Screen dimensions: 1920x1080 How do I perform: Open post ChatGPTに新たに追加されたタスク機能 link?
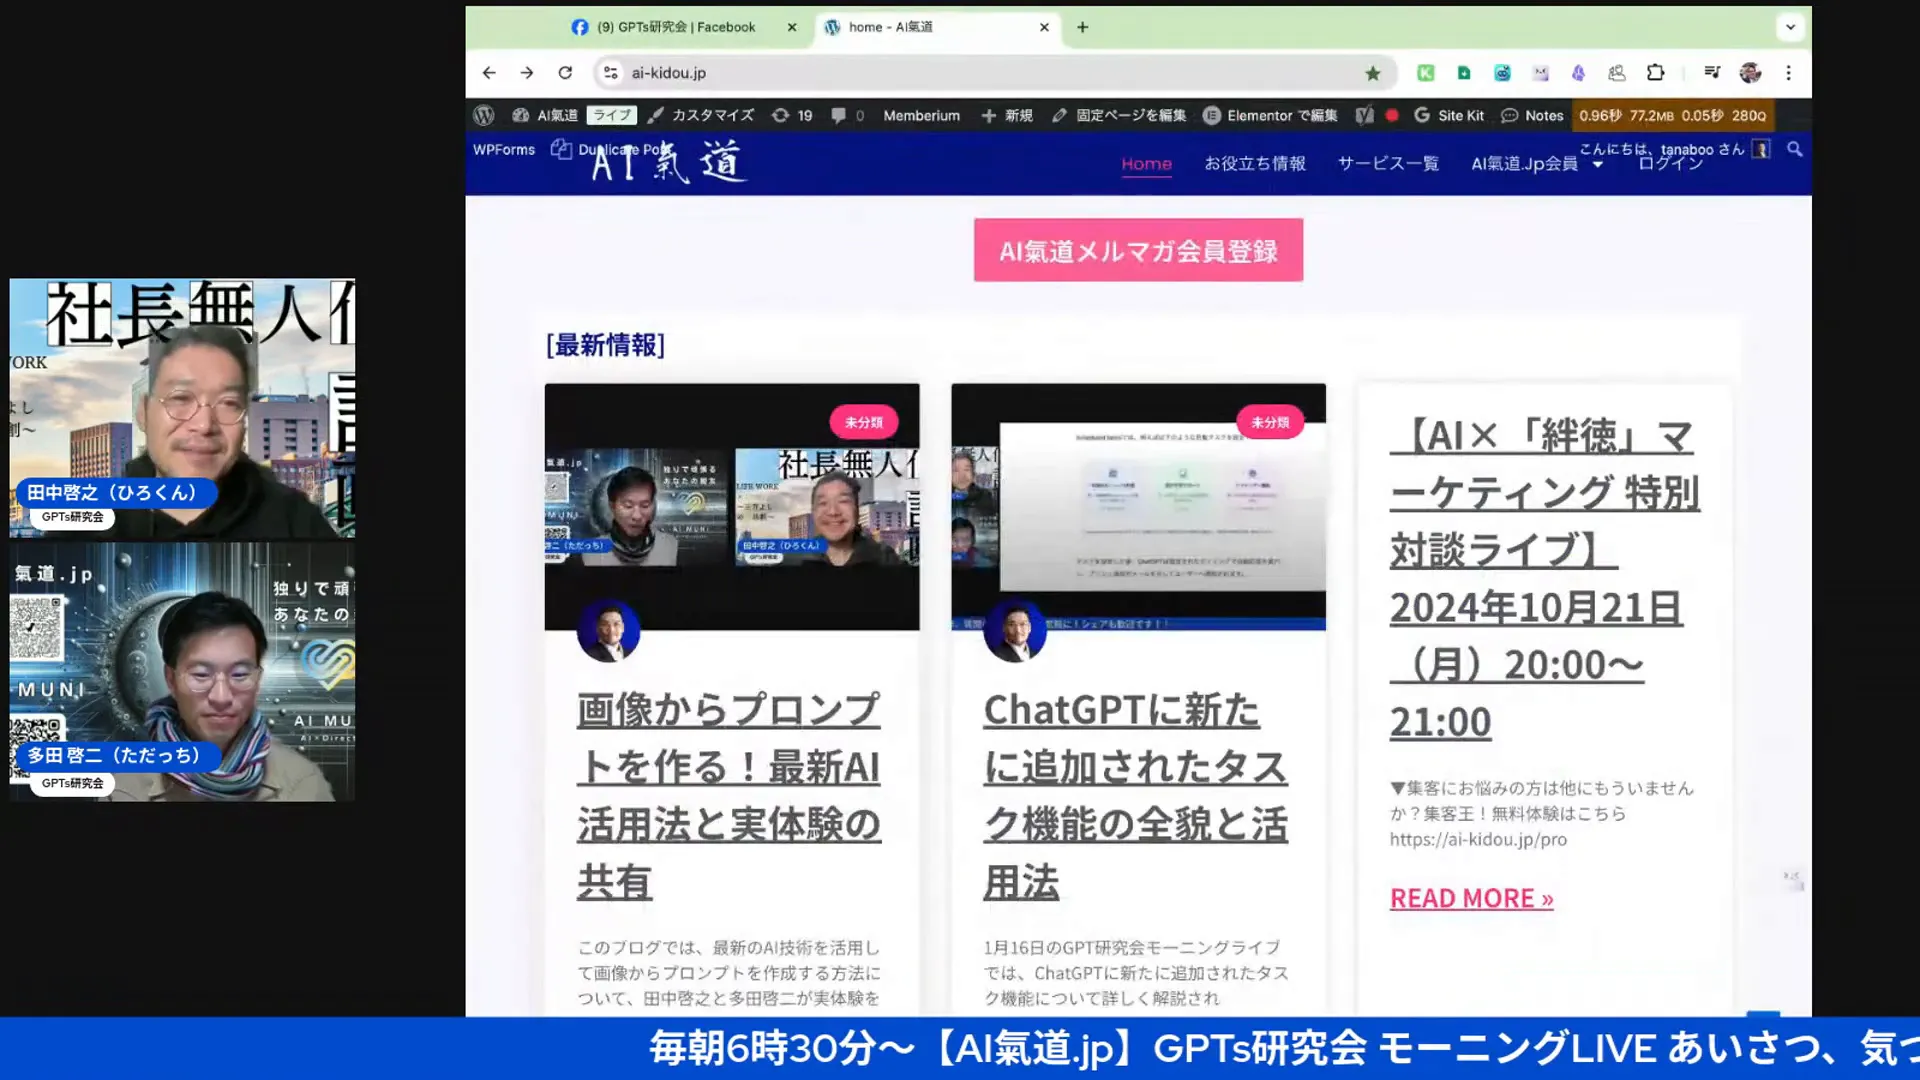click(x=1135, y=795)
